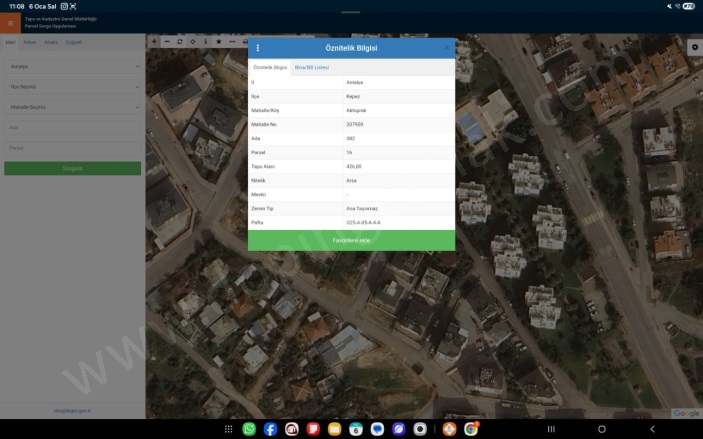The image size is (703, 439).
Task: Click the green Sorgula button
Action: 72,168
